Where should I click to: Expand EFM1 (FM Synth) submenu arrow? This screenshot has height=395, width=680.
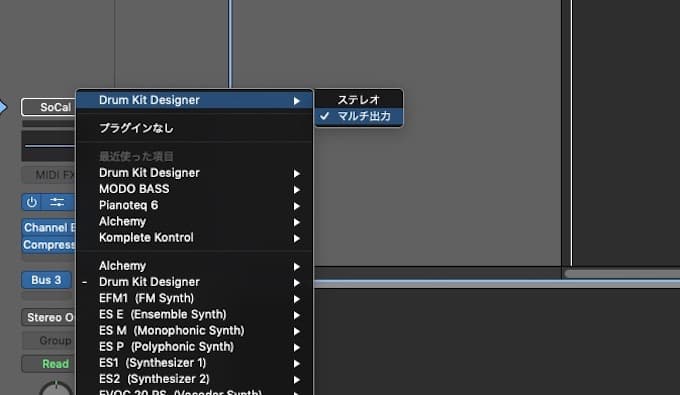[297, 299]
